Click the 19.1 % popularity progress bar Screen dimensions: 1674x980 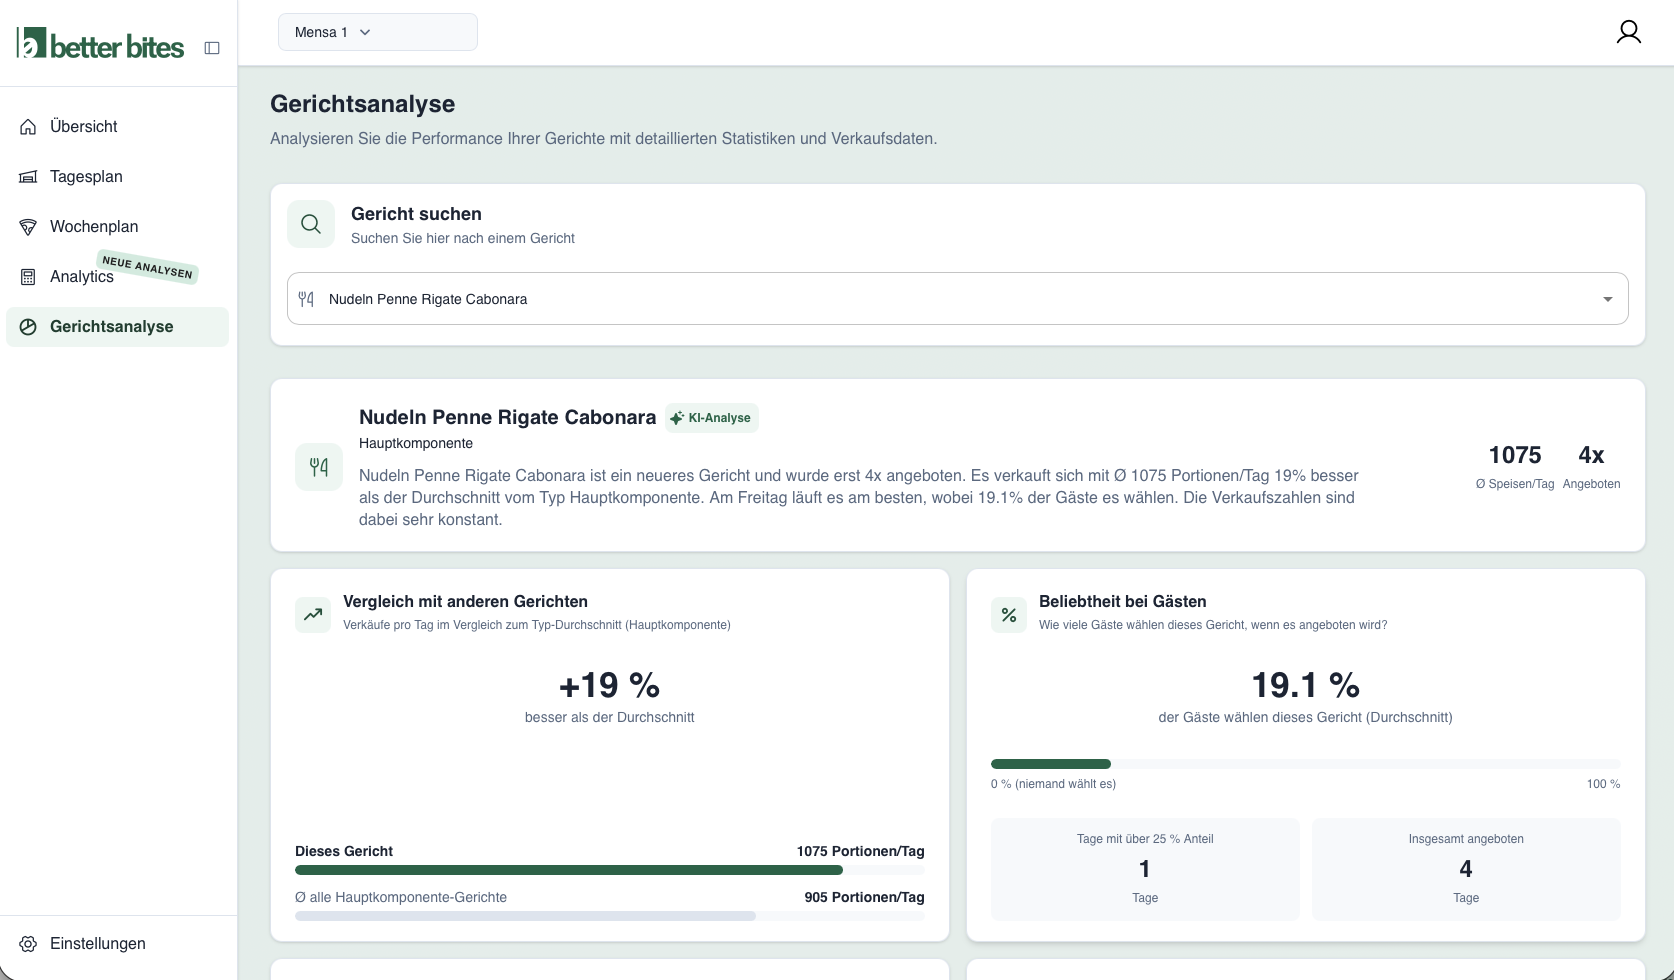[1305, 764]
